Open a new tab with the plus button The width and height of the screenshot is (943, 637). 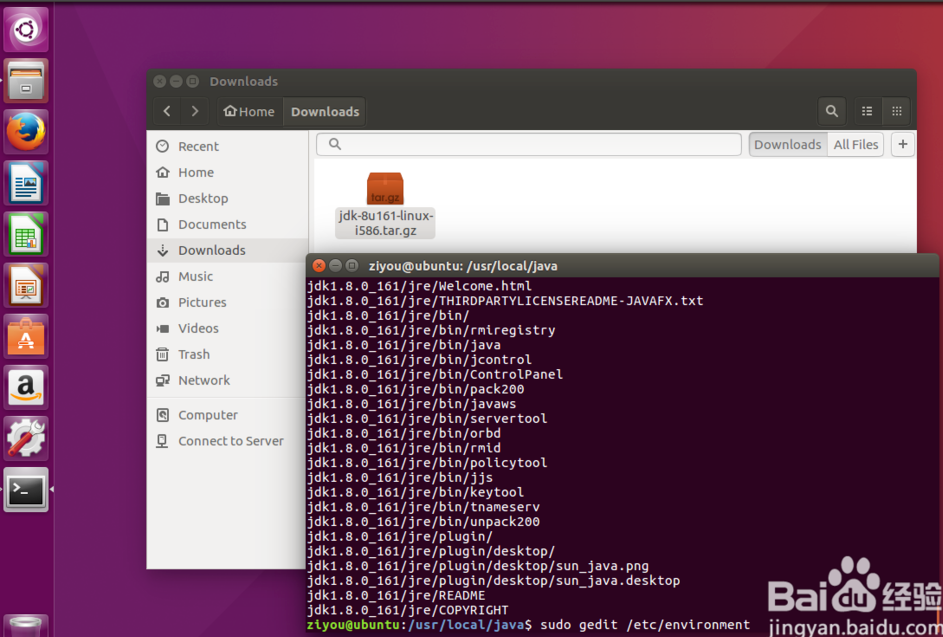902,144
